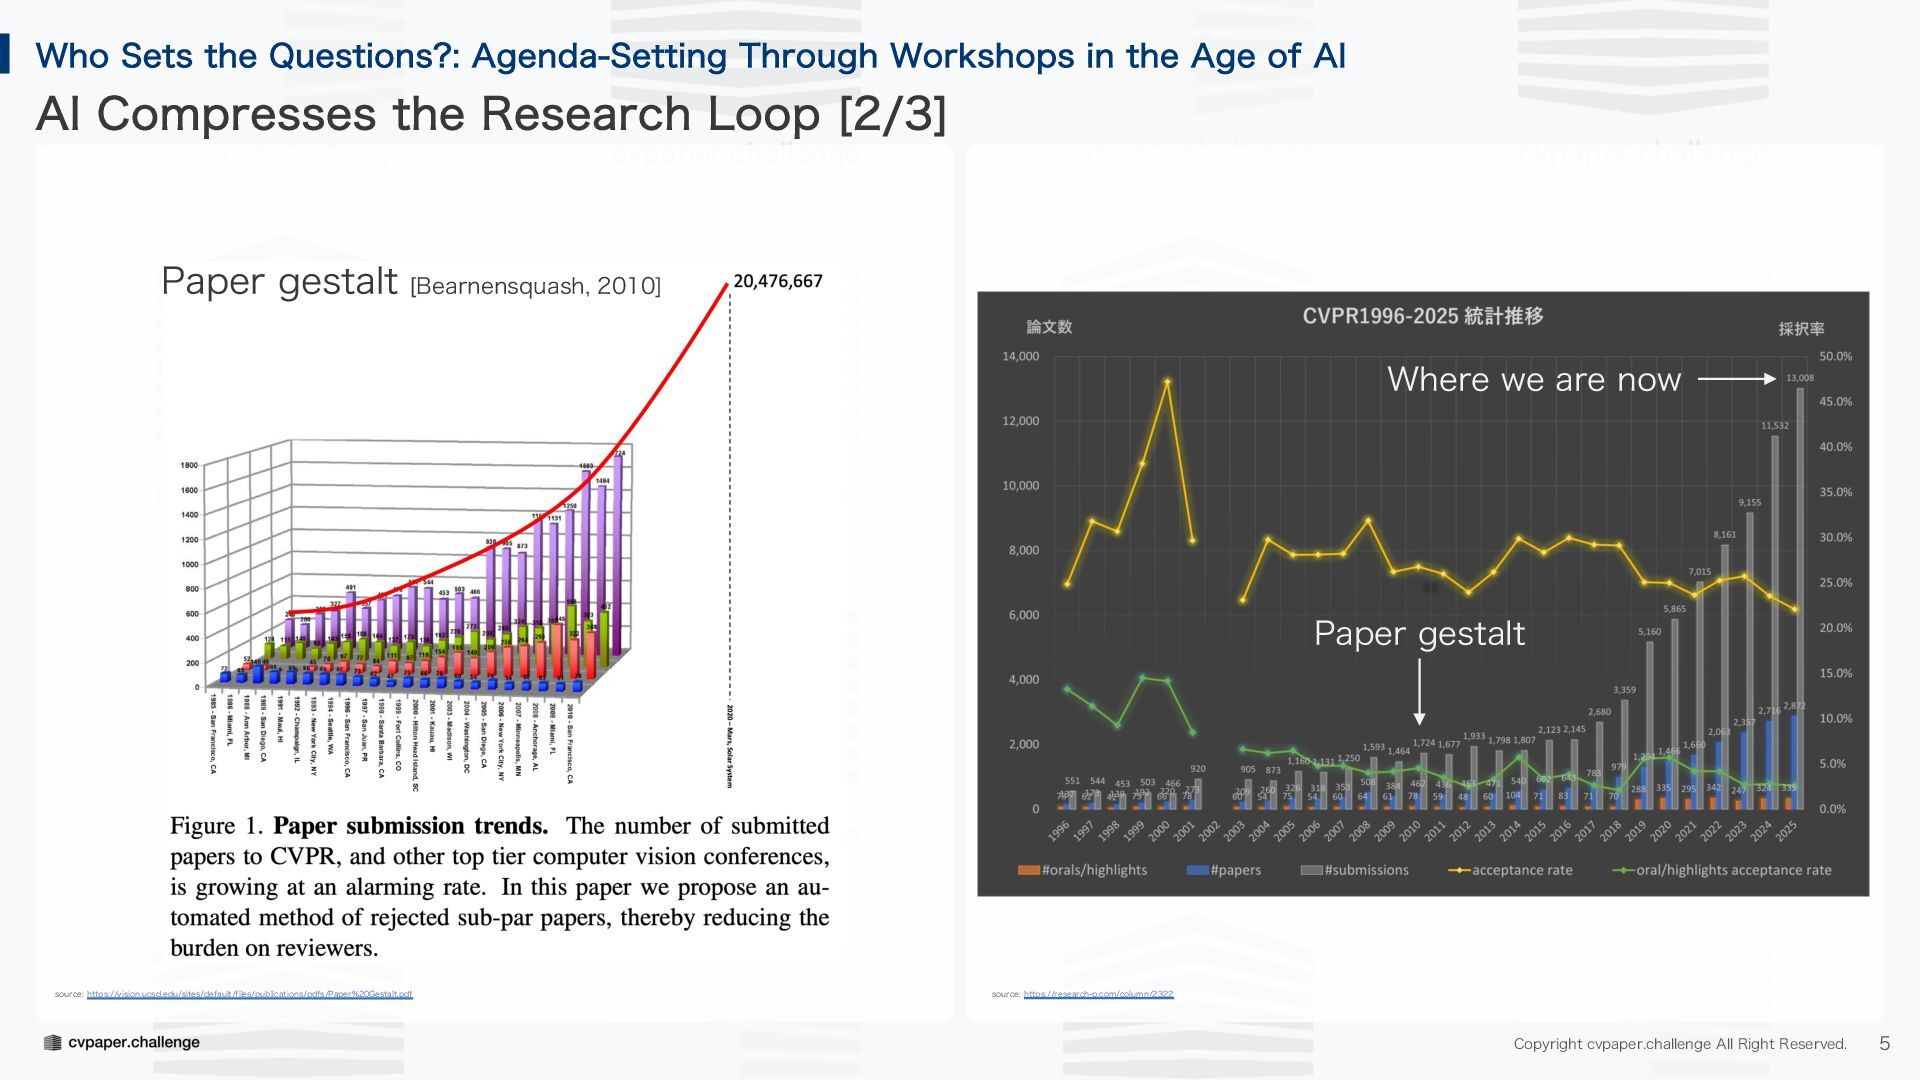Click the downward arrow below Paper gestalt annotation

tap(1419, 692)
